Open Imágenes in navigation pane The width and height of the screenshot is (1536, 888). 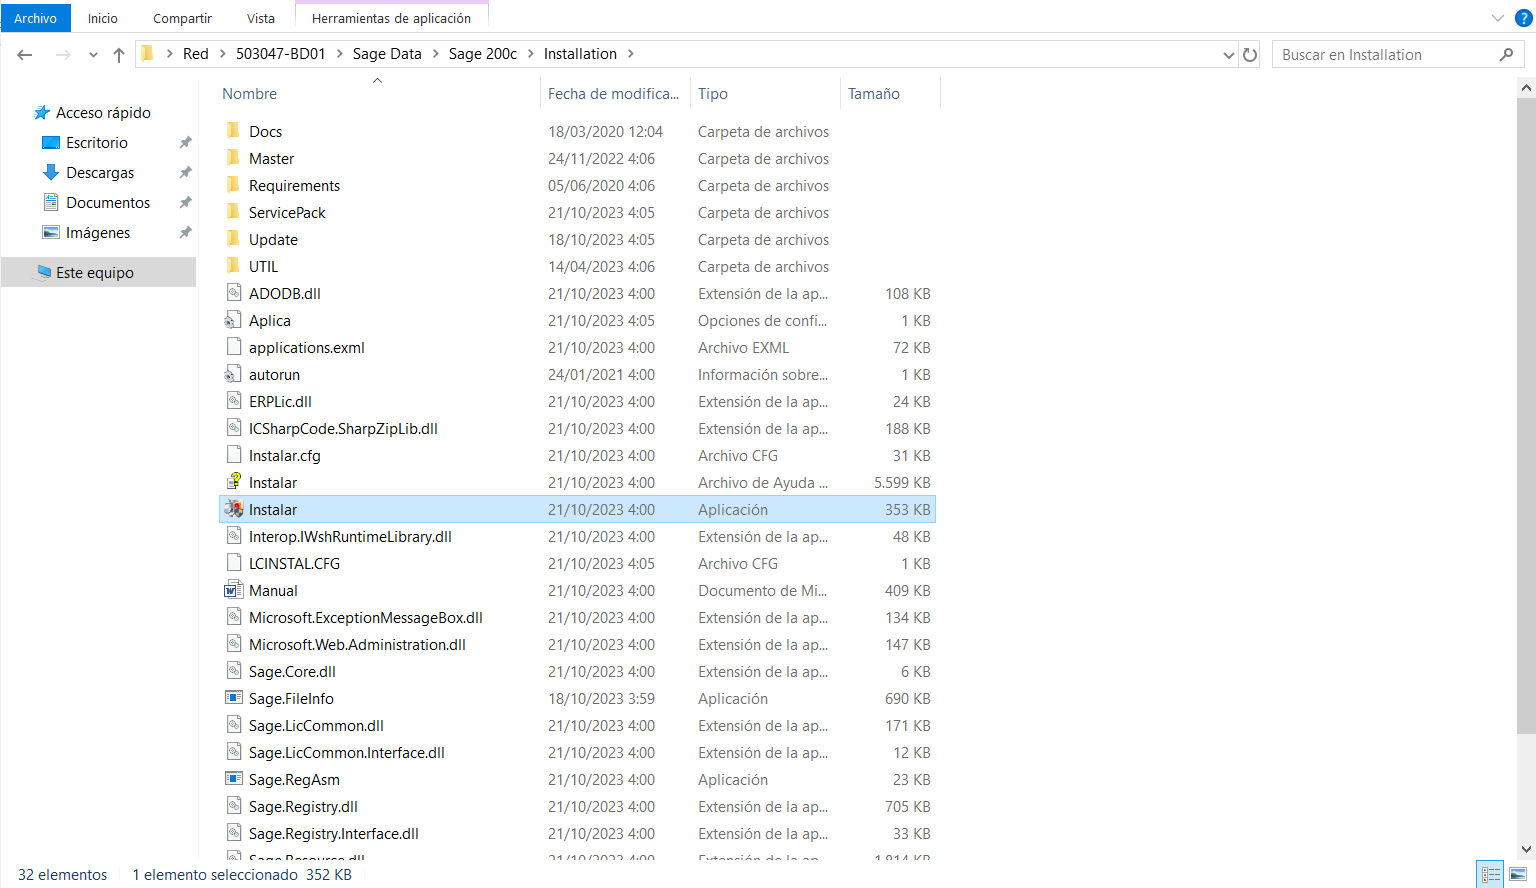98,233
